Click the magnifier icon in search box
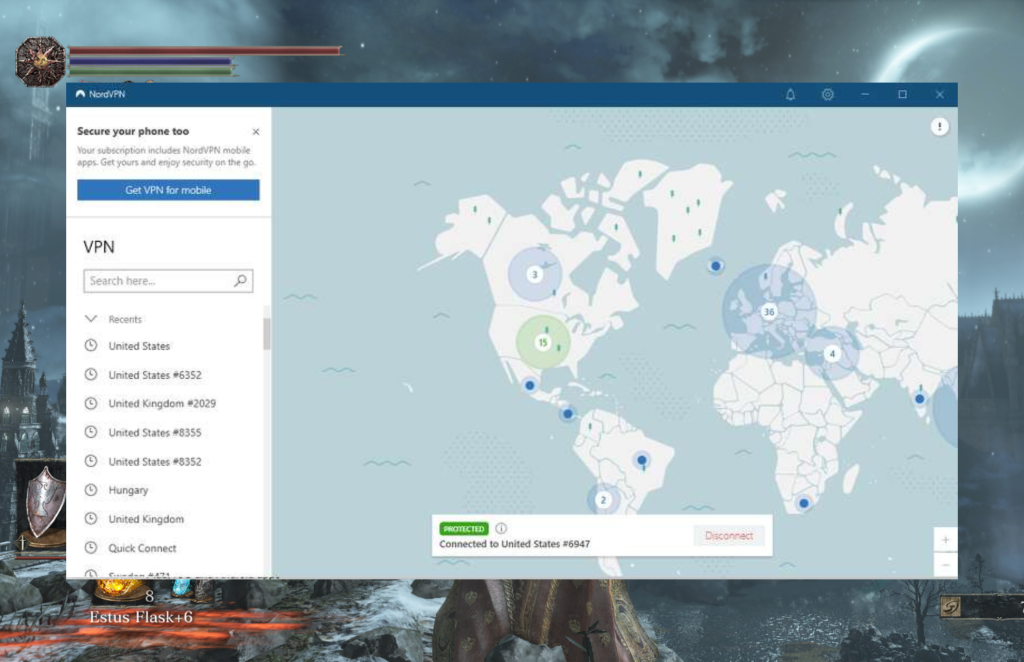 (240, 281)
